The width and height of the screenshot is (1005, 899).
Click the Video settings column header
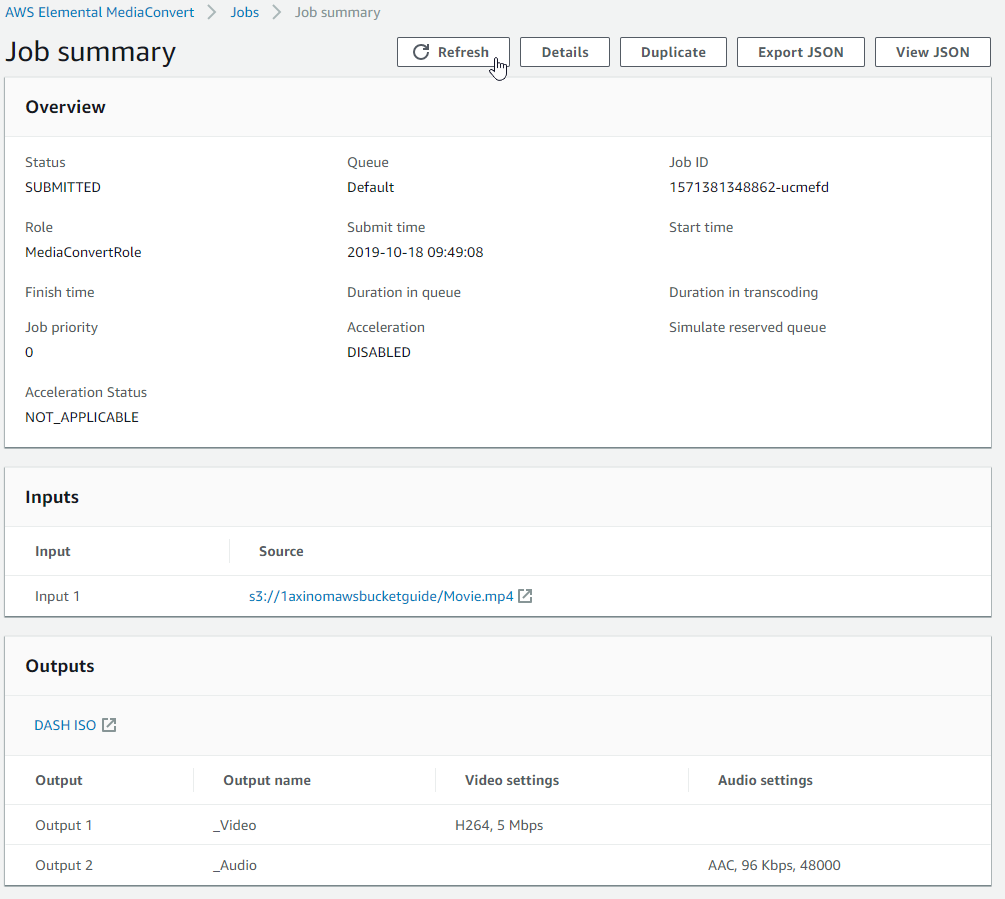click(512, 780)
